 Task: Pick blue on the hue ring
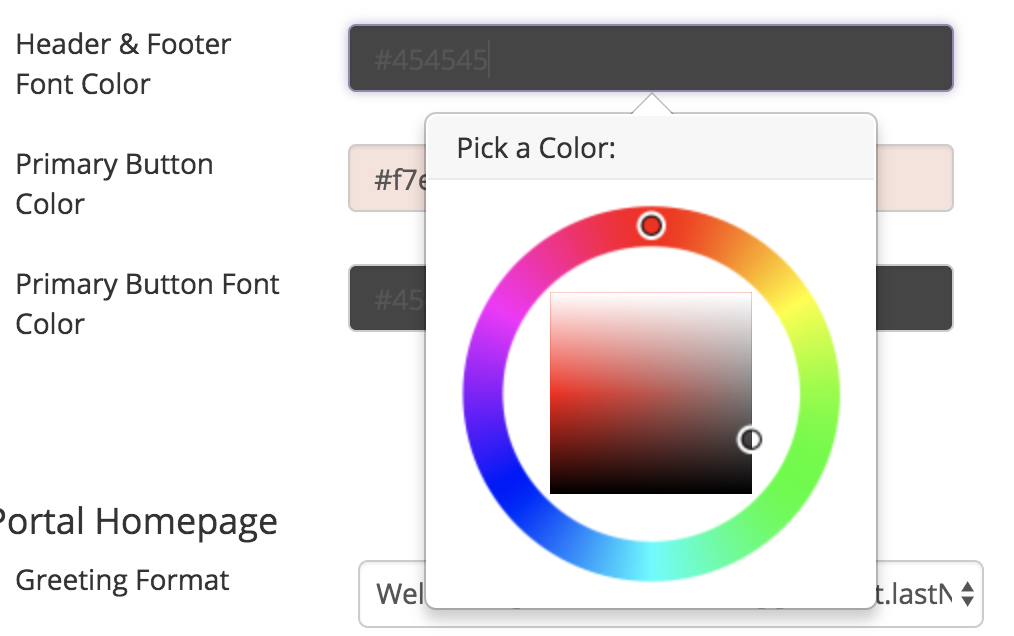click(x=502, y=481)
